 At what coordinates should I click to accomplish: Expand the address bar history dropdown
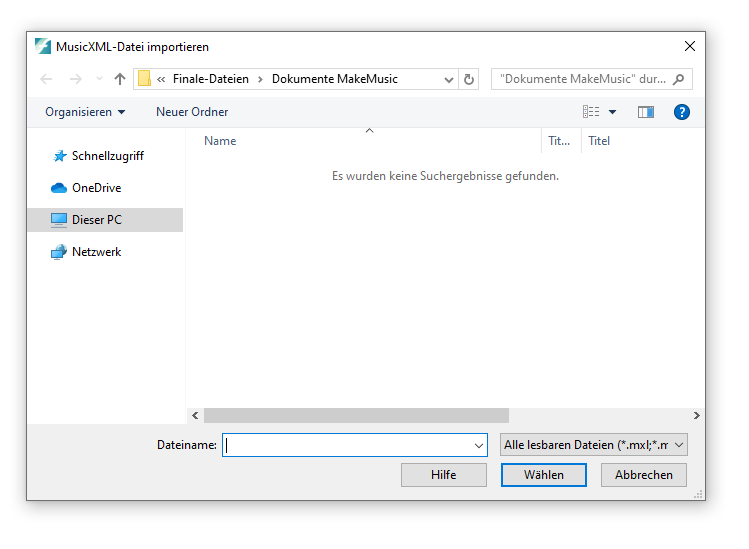449,79
